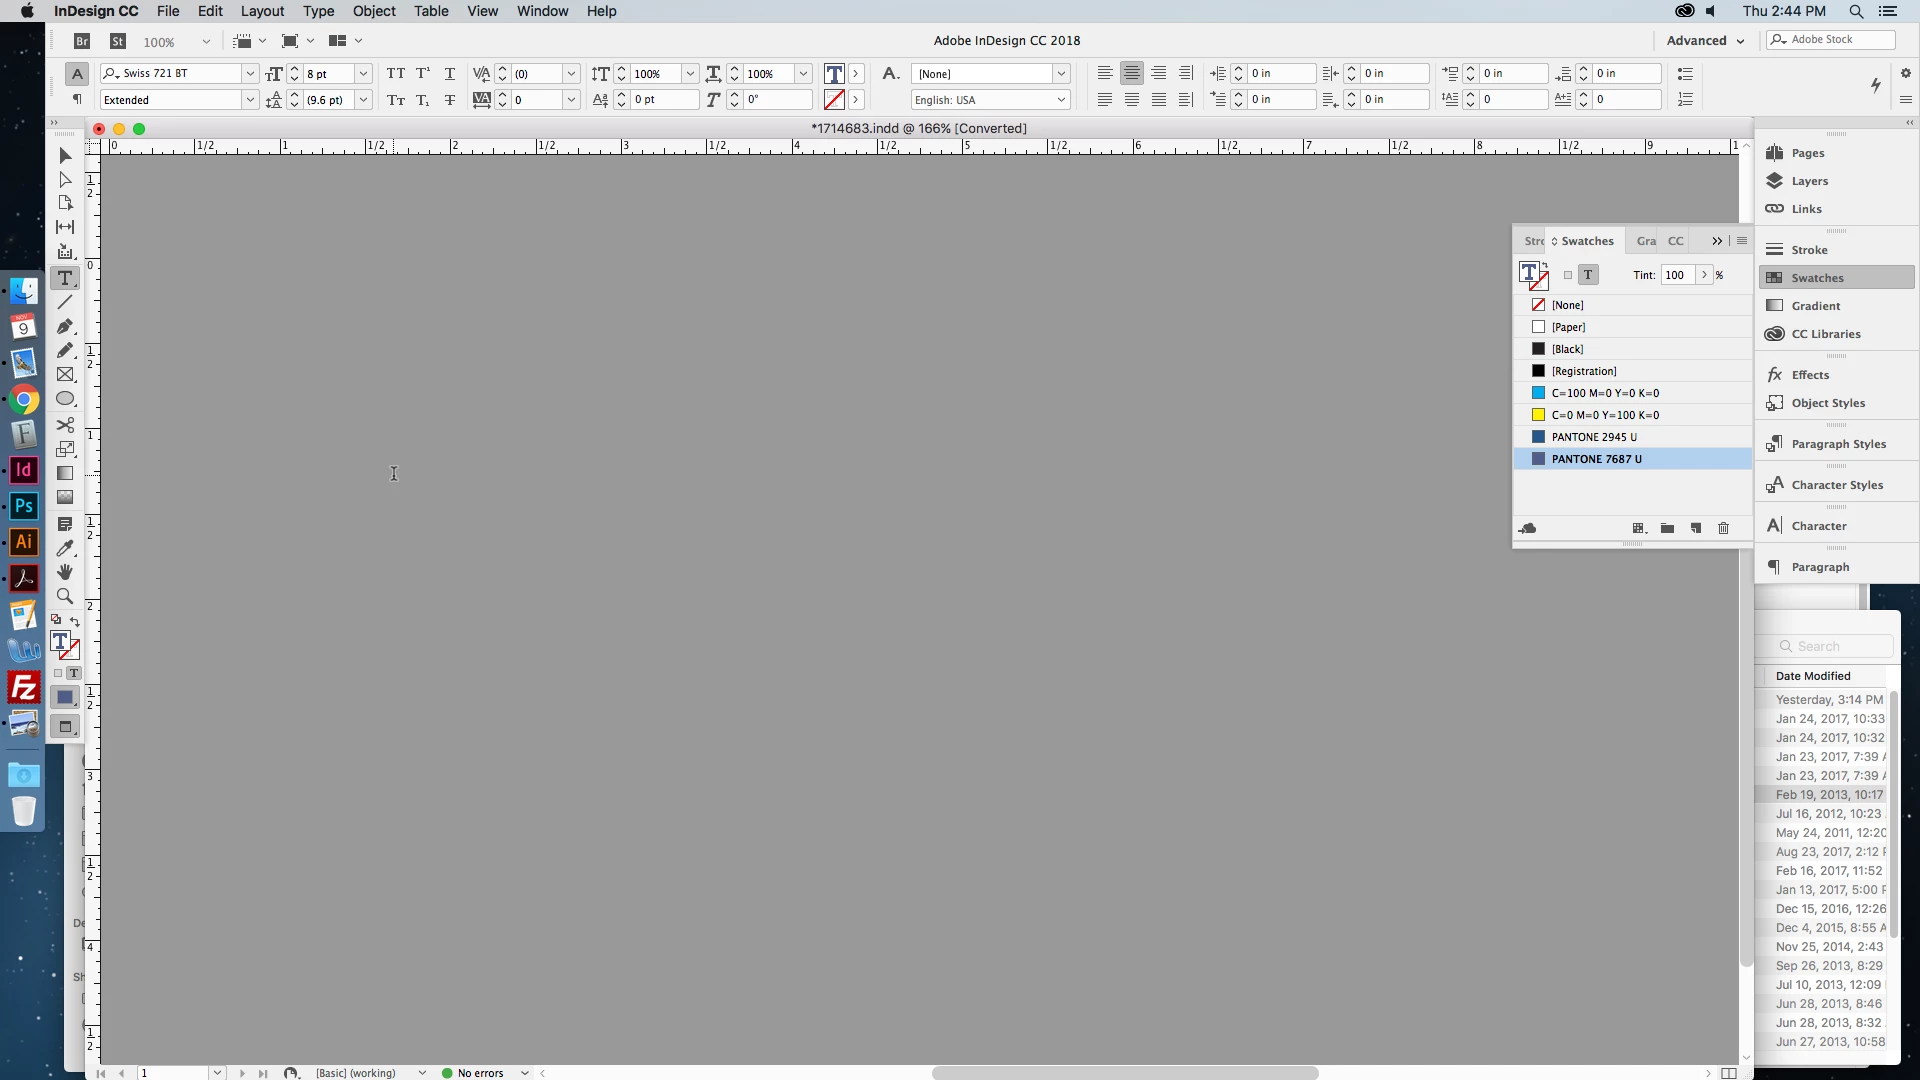Toggle Small Caps Tt button
The image size is (1920, 1080).
[x=396, y=100]
